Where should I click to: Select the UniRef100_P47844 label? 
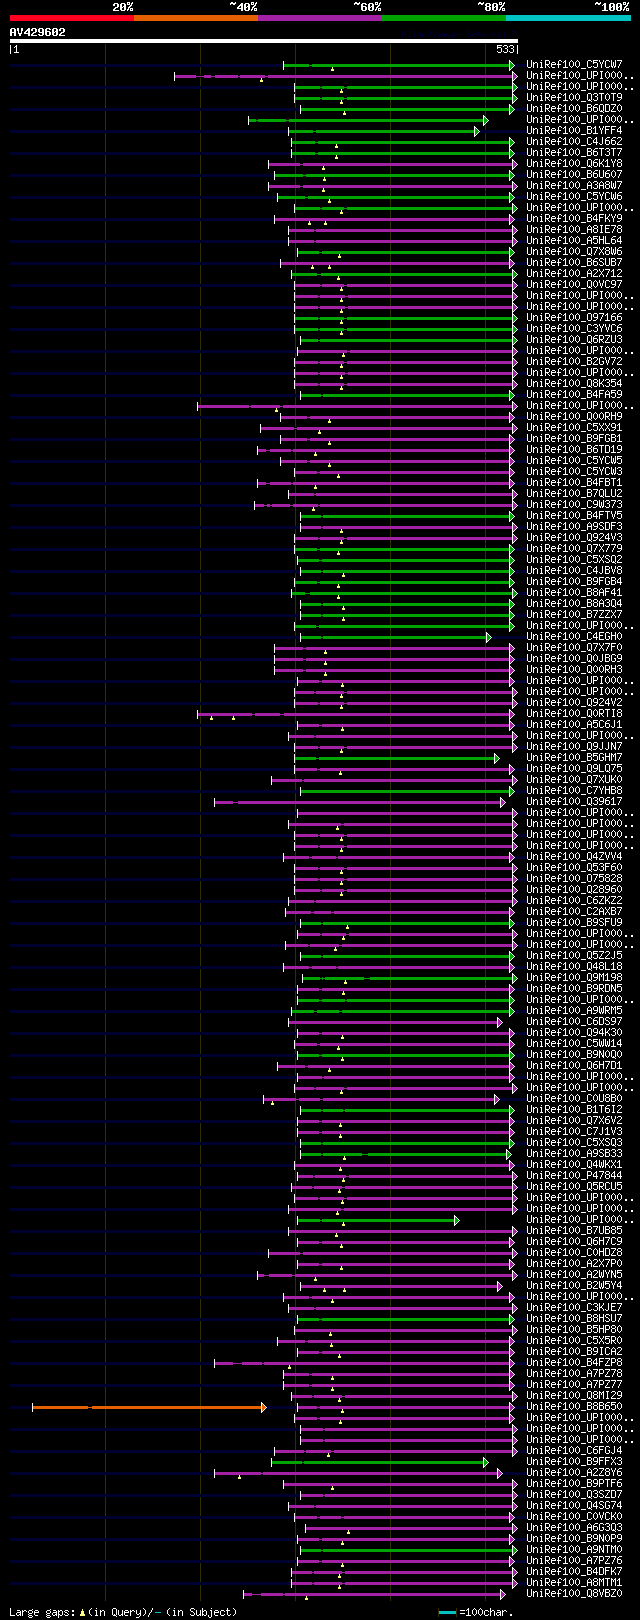(574, 1175)
